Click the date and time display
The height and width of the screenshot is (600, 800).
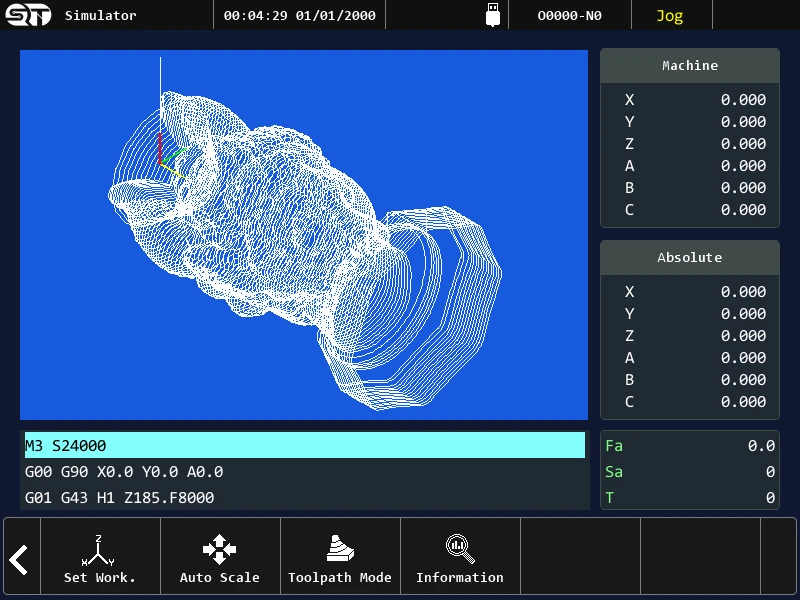click(x=299, y=16)
